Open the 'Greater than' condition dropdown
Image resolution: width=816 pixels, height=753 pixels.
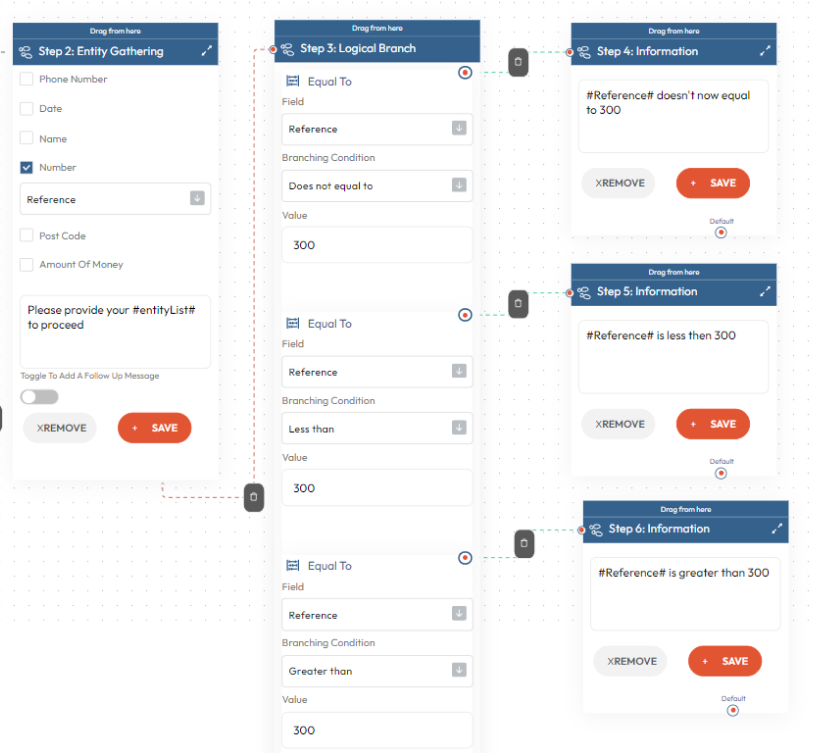point(377,671)
